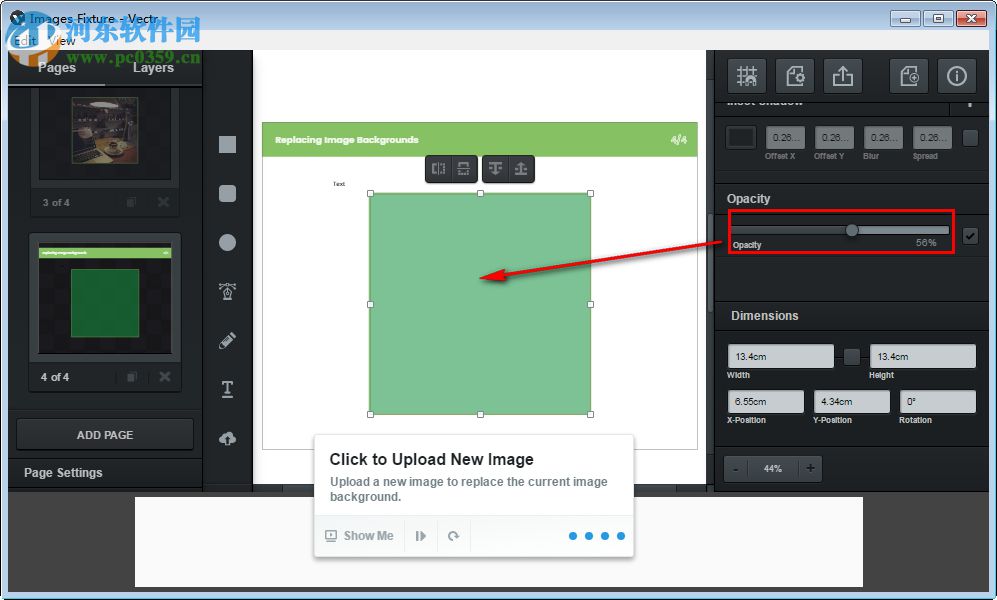This screenshot has width=997, height=600.
Task: Toggle the Opacity enable checkbox
Action: 970,236
